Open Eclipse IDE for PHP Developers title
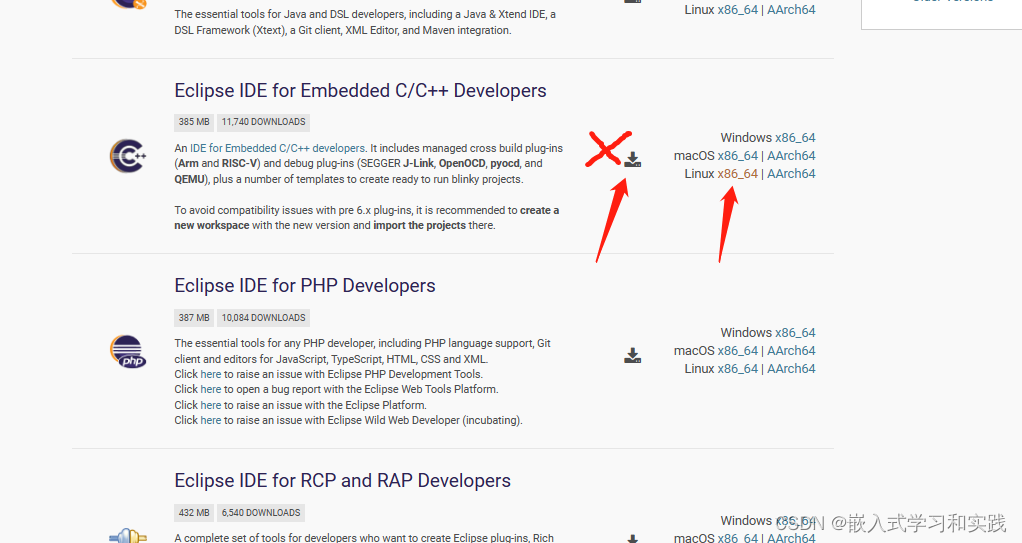This screenshot has width=1022, height=543. point(304,286)
